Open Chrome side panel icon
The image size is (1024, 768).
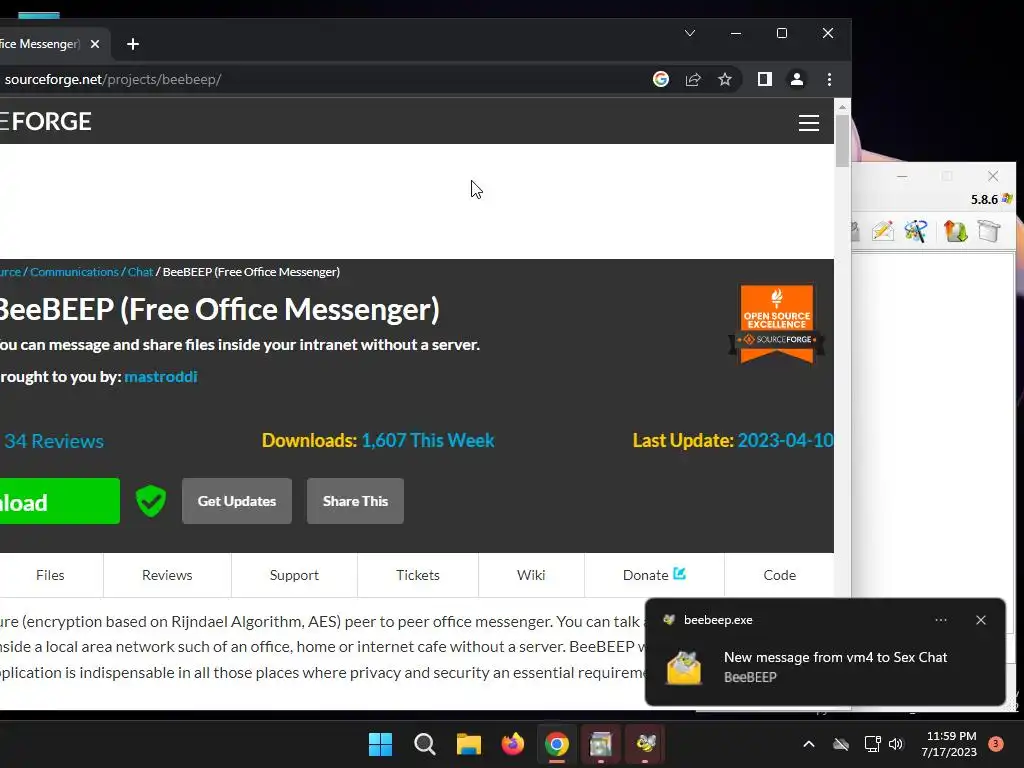tap(765, 79)
